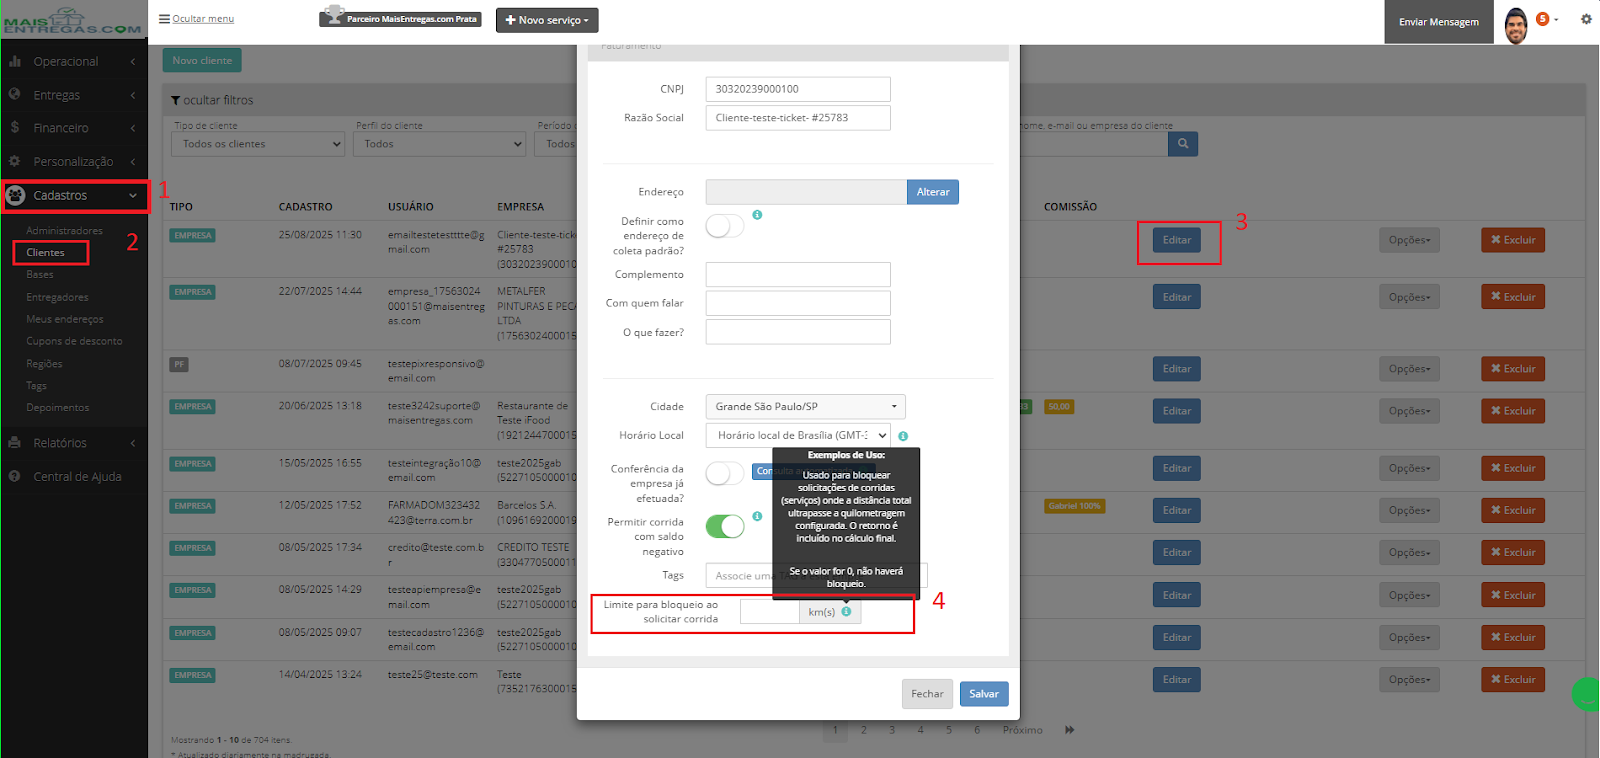Open the user avatar profile picture
The image size is (1600, 758).
(x=1516, y=26)
